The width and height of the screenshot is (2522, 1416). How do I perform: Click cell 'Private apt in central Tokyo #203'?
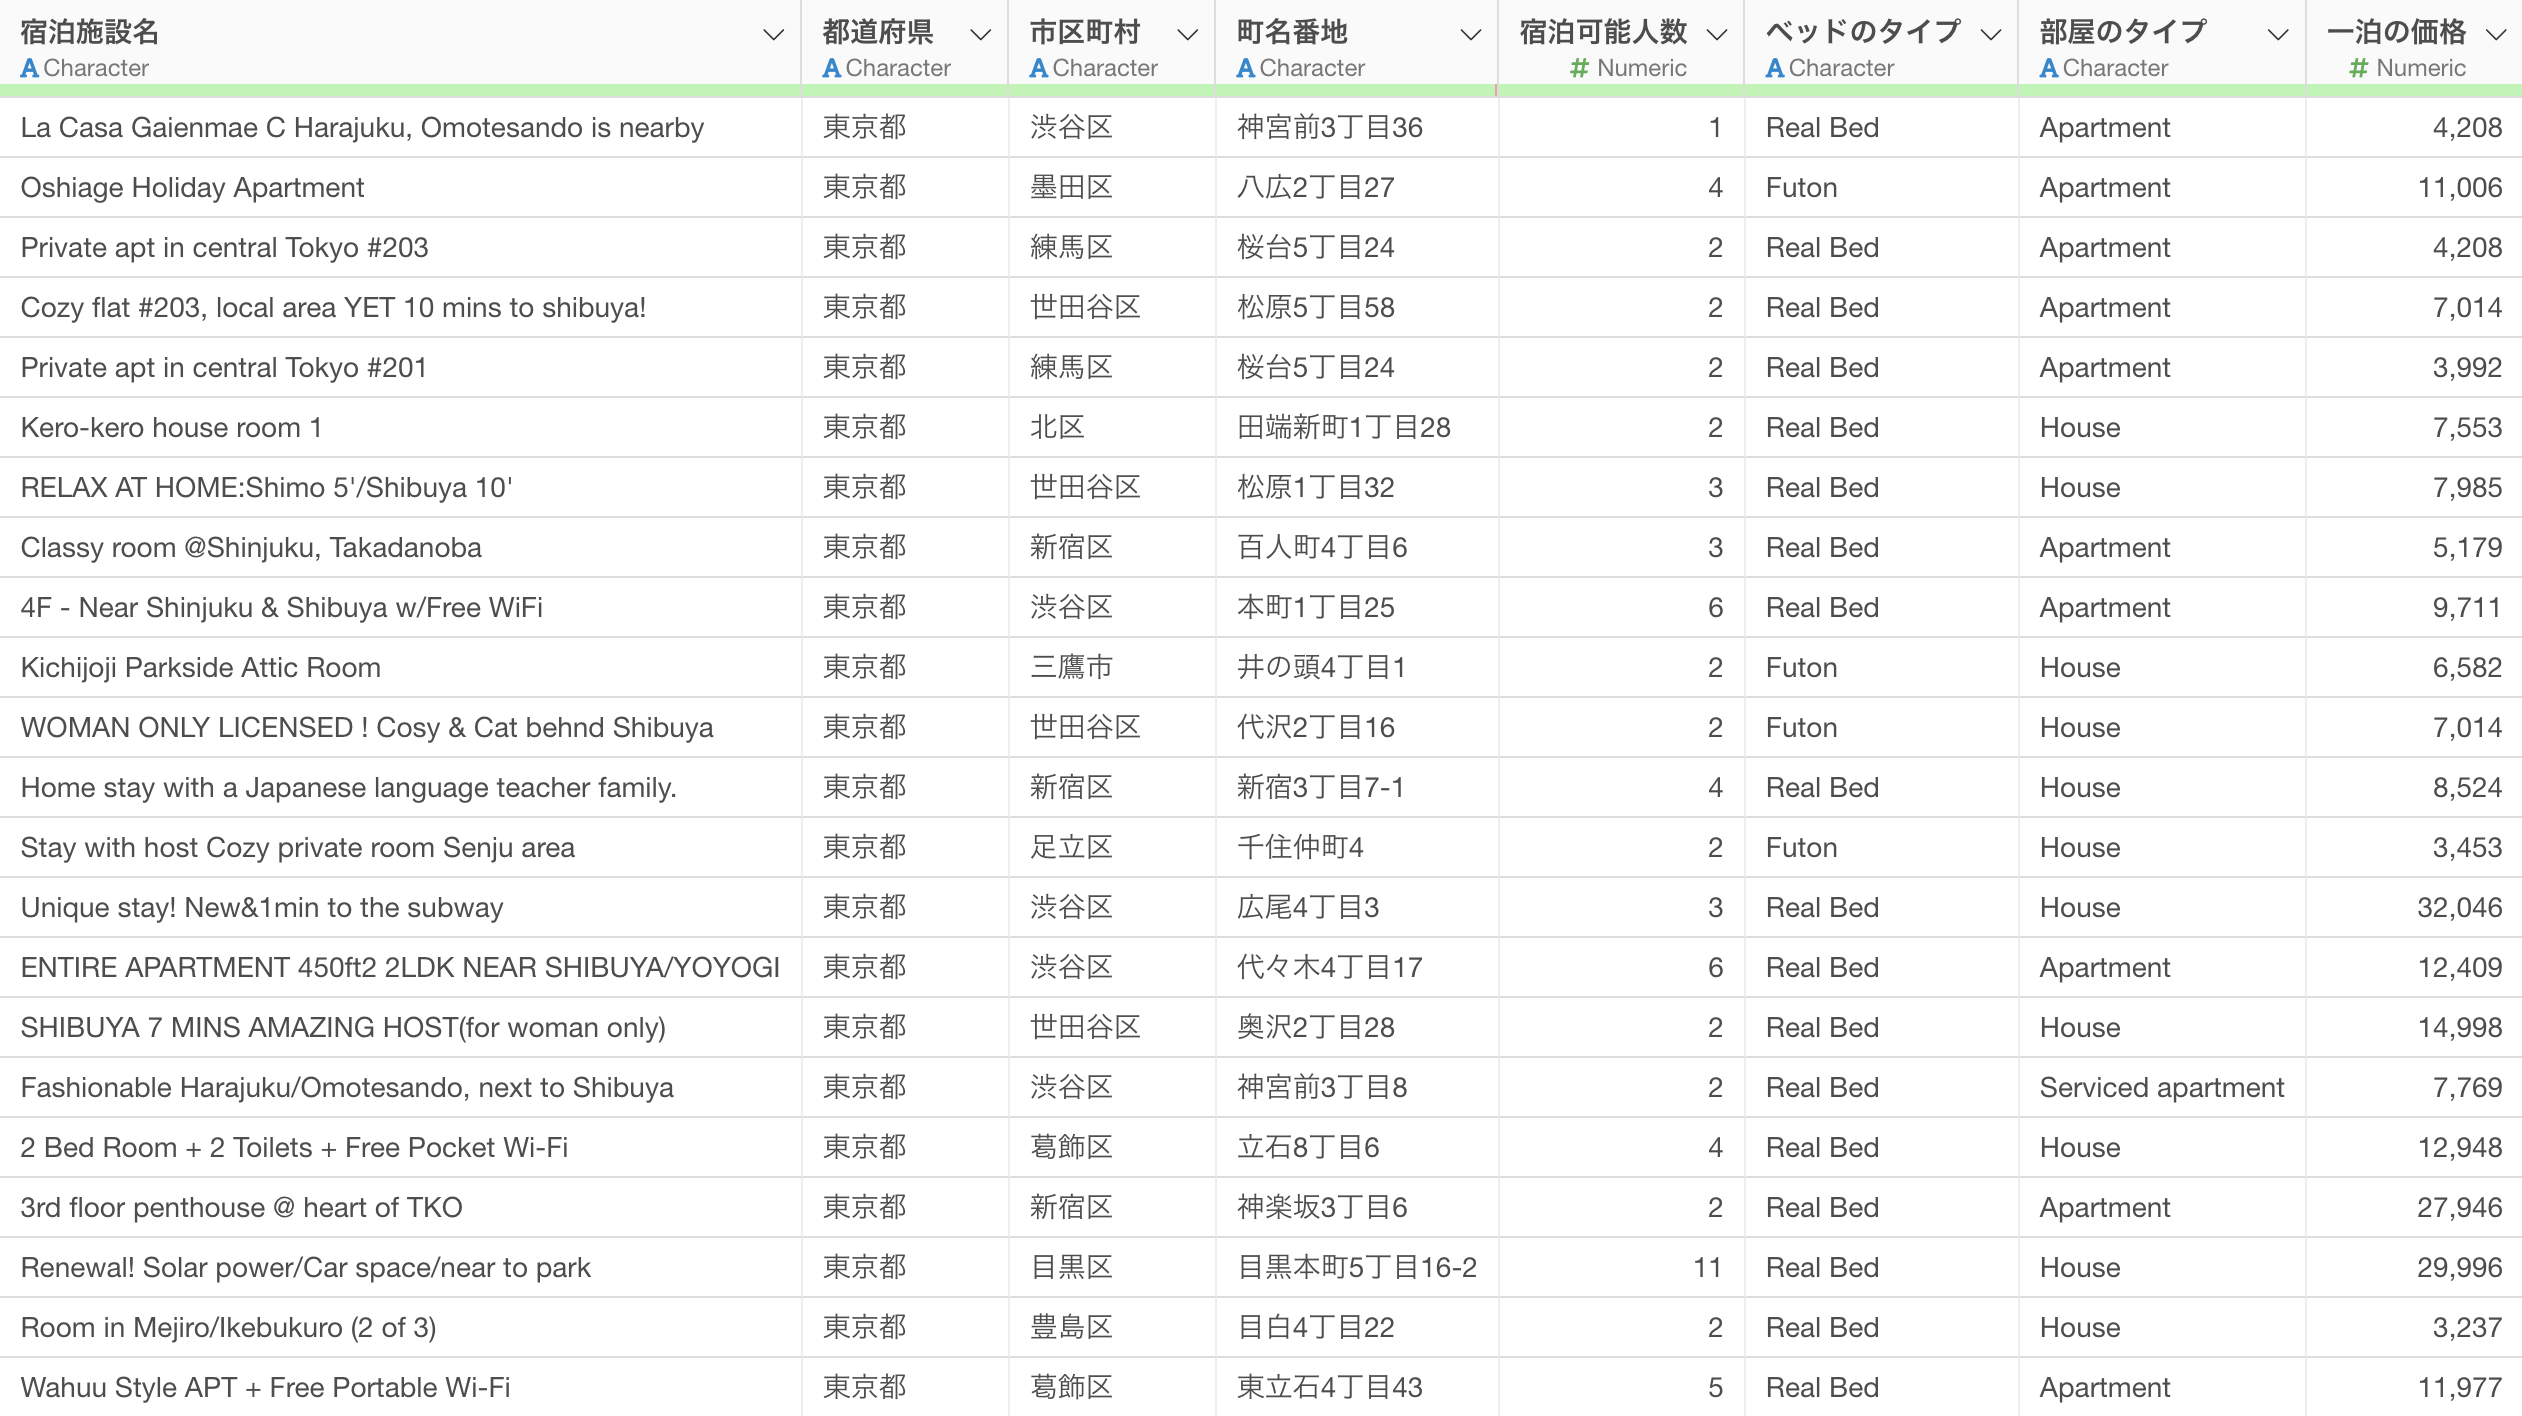click(x=400, y=247)
